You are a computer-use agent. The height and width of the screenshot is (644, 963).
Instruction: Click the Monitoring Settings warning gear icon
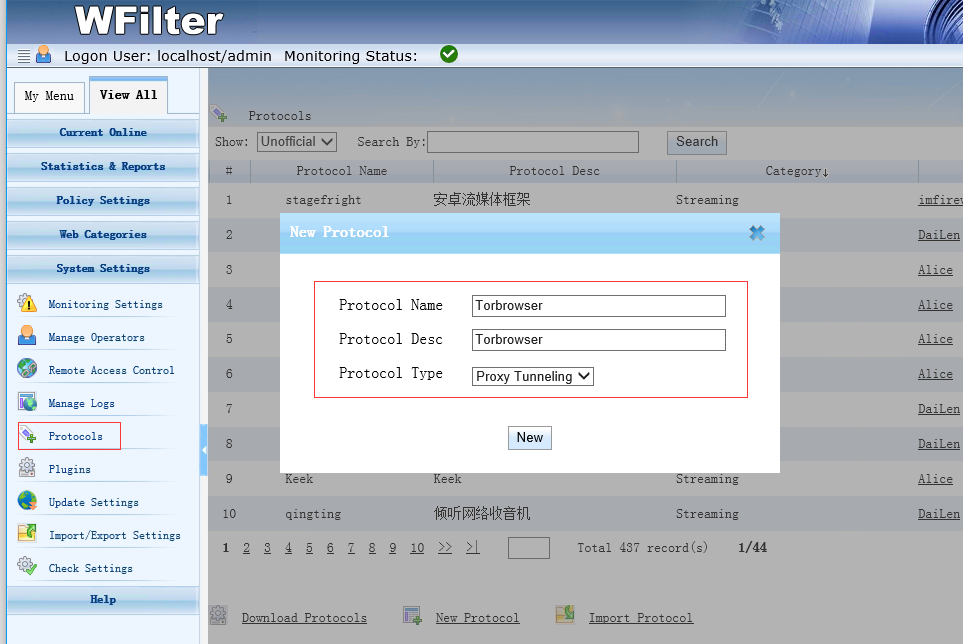(x=27, y=303)
